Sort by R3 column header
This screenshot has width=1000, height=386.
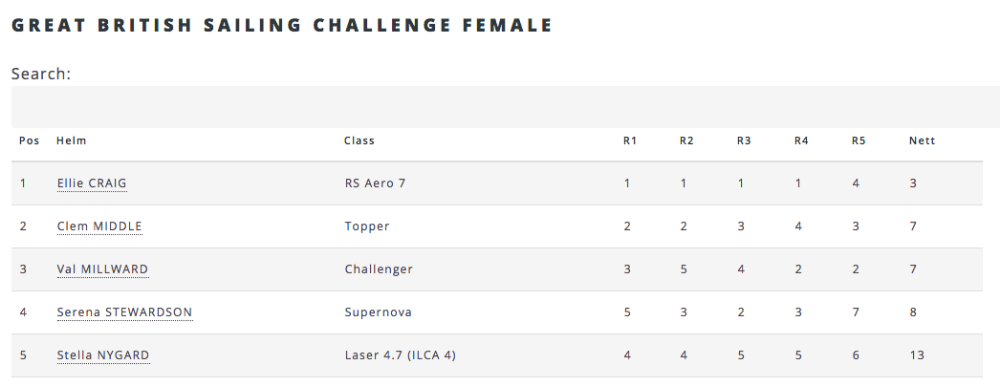744,140
